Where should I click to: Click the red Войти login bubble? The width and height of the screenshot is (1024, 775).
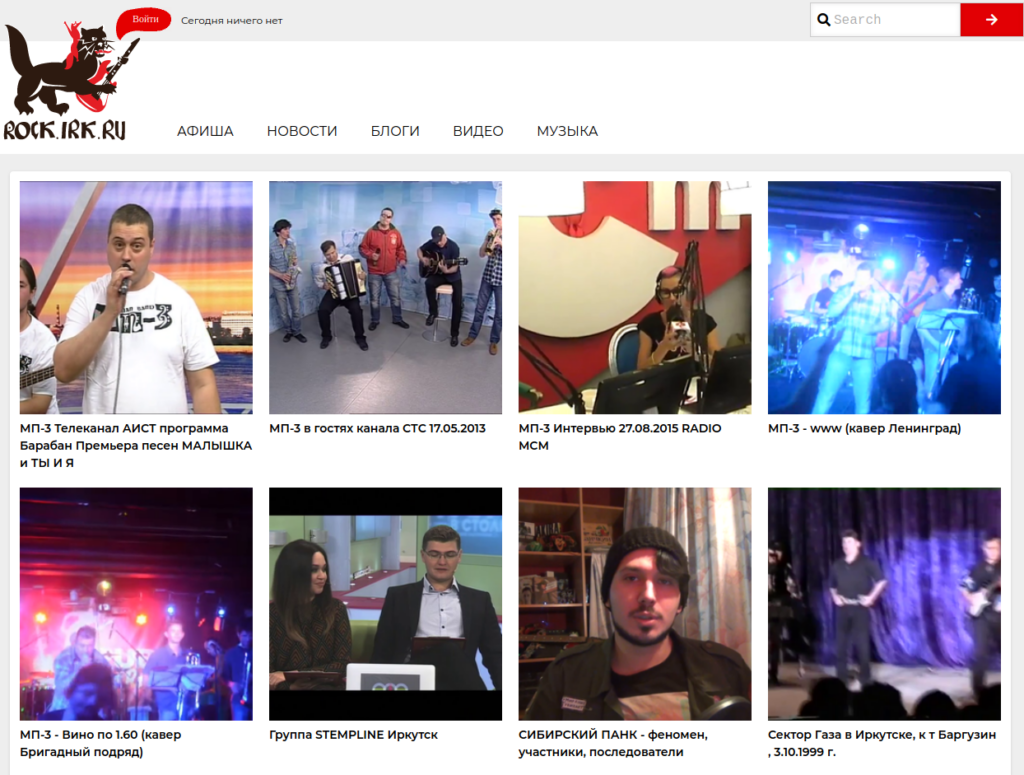[x=144, y=20]
